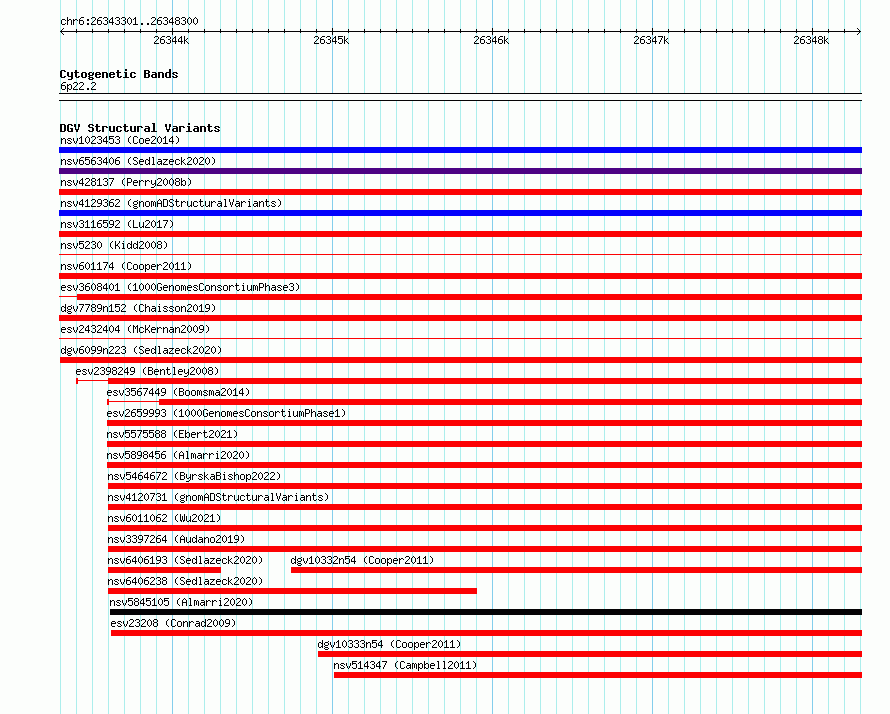Click the red bar under esv3608401
This screenshot has height=714, width=890.
point(469,297)
